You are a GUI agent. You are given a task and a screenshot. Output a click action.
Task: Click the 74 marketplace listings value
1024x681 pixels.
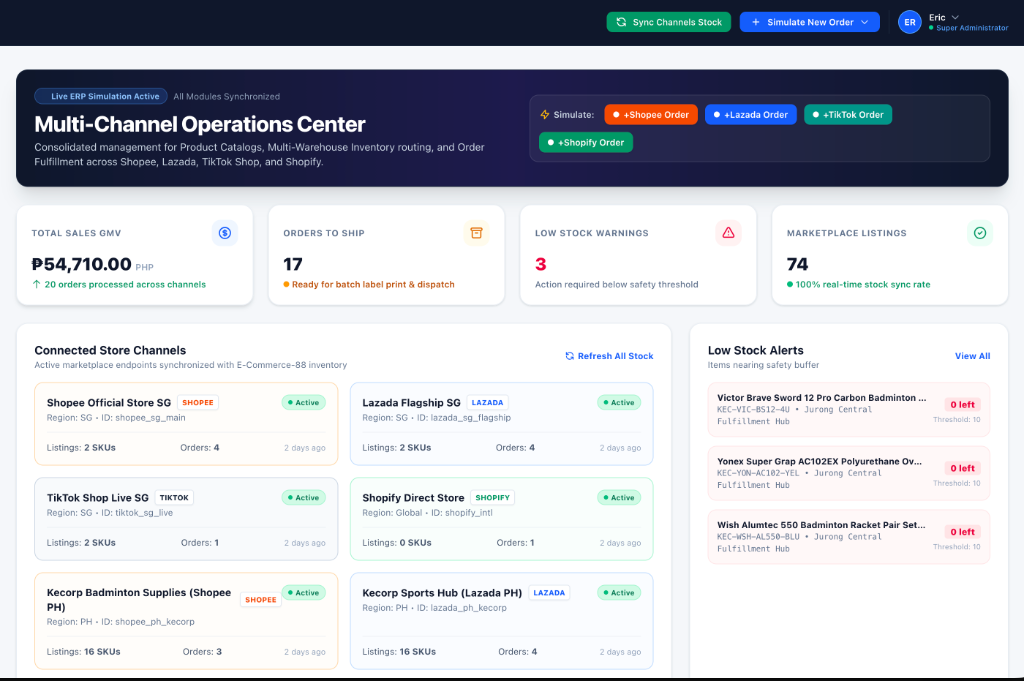797,264
